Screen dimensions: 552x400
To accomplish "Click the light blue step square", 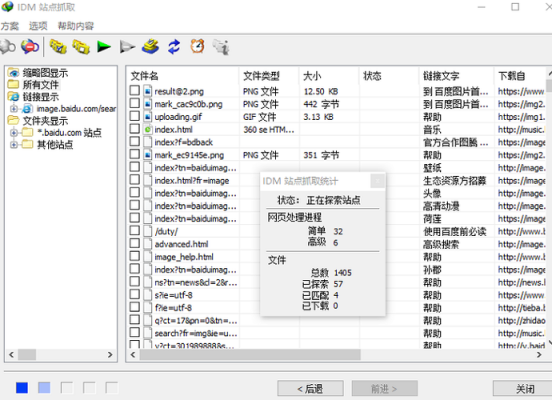I will pos(44,388).
